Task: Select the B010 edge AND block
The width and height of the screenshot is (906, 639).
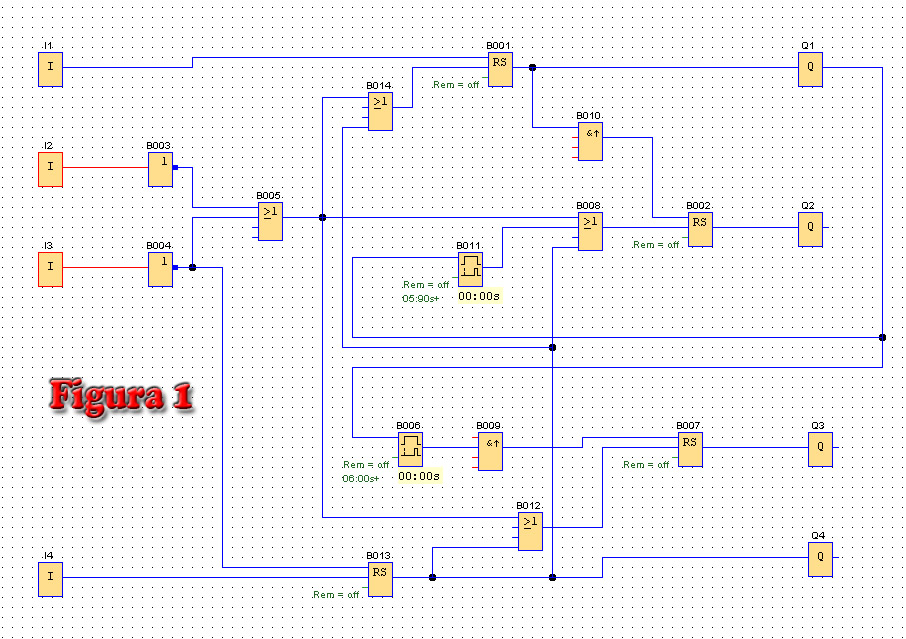Action: 590,141
